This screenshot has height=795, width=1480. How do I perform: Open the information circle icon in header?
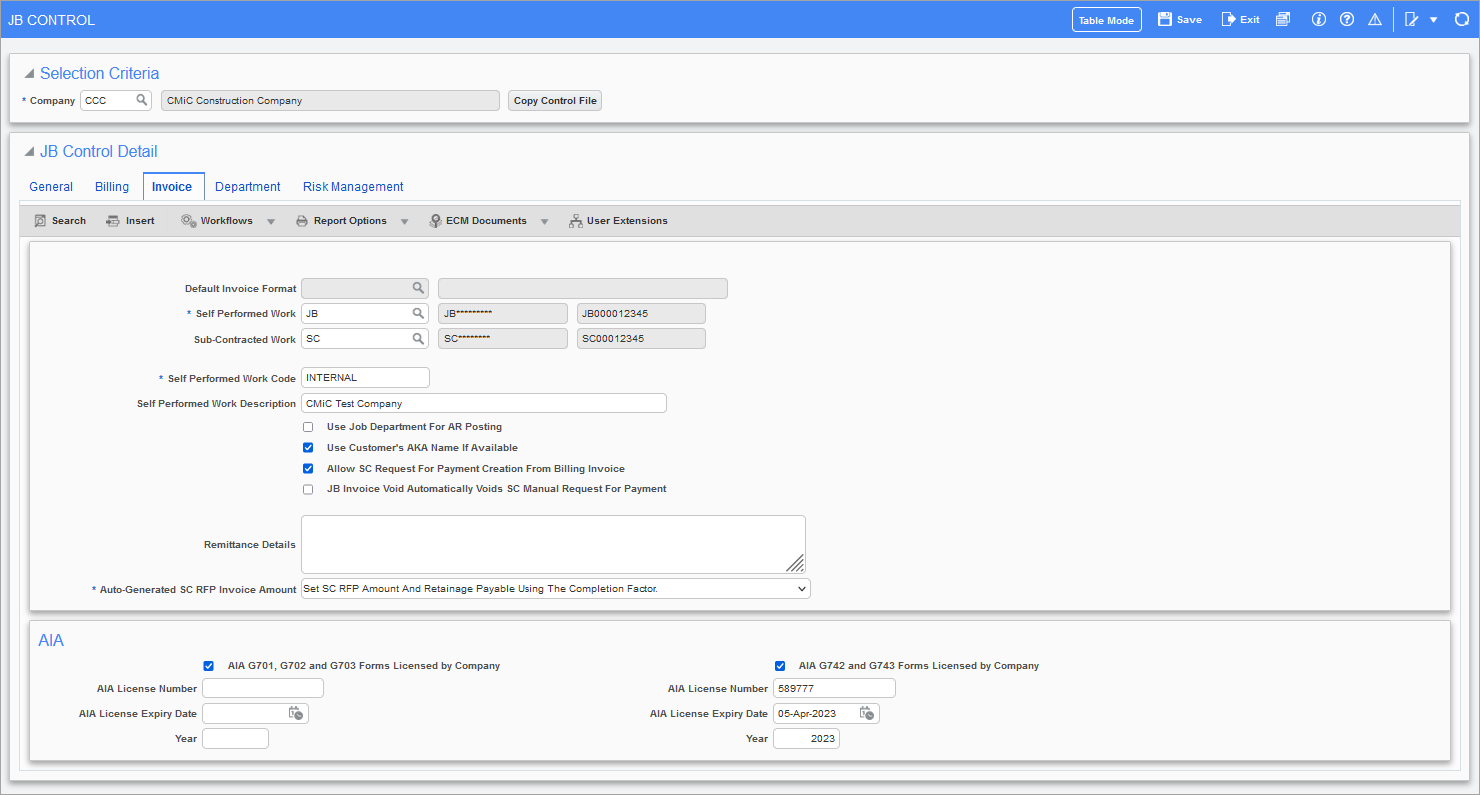point(1319,19)
